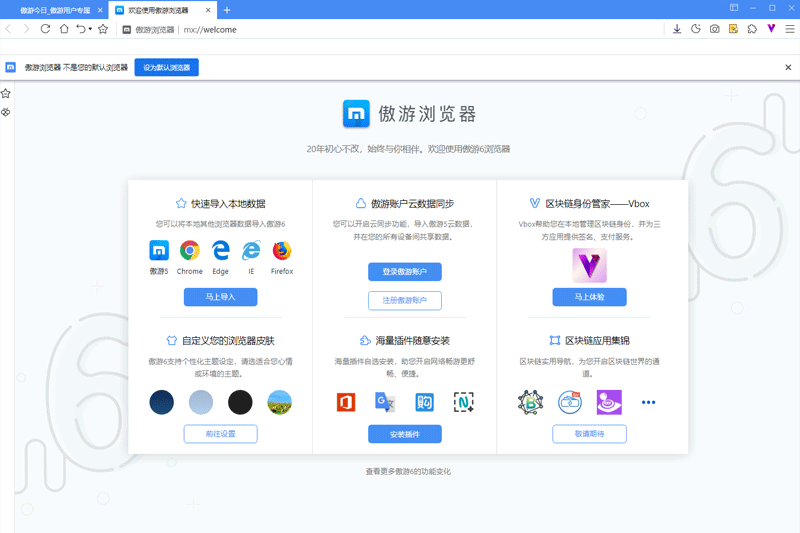Click 设为默认浏览器 button
The image size is (800, 533).
click(166, 67)
